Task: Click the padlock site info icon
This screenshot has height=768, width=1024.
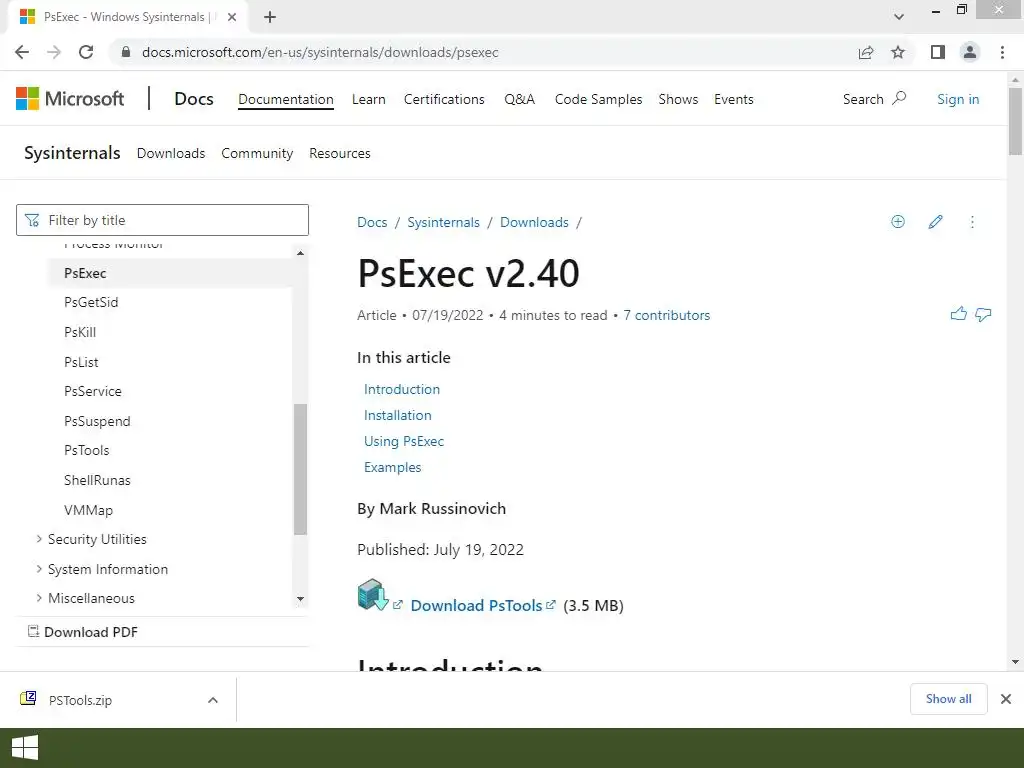Action: 126,52
